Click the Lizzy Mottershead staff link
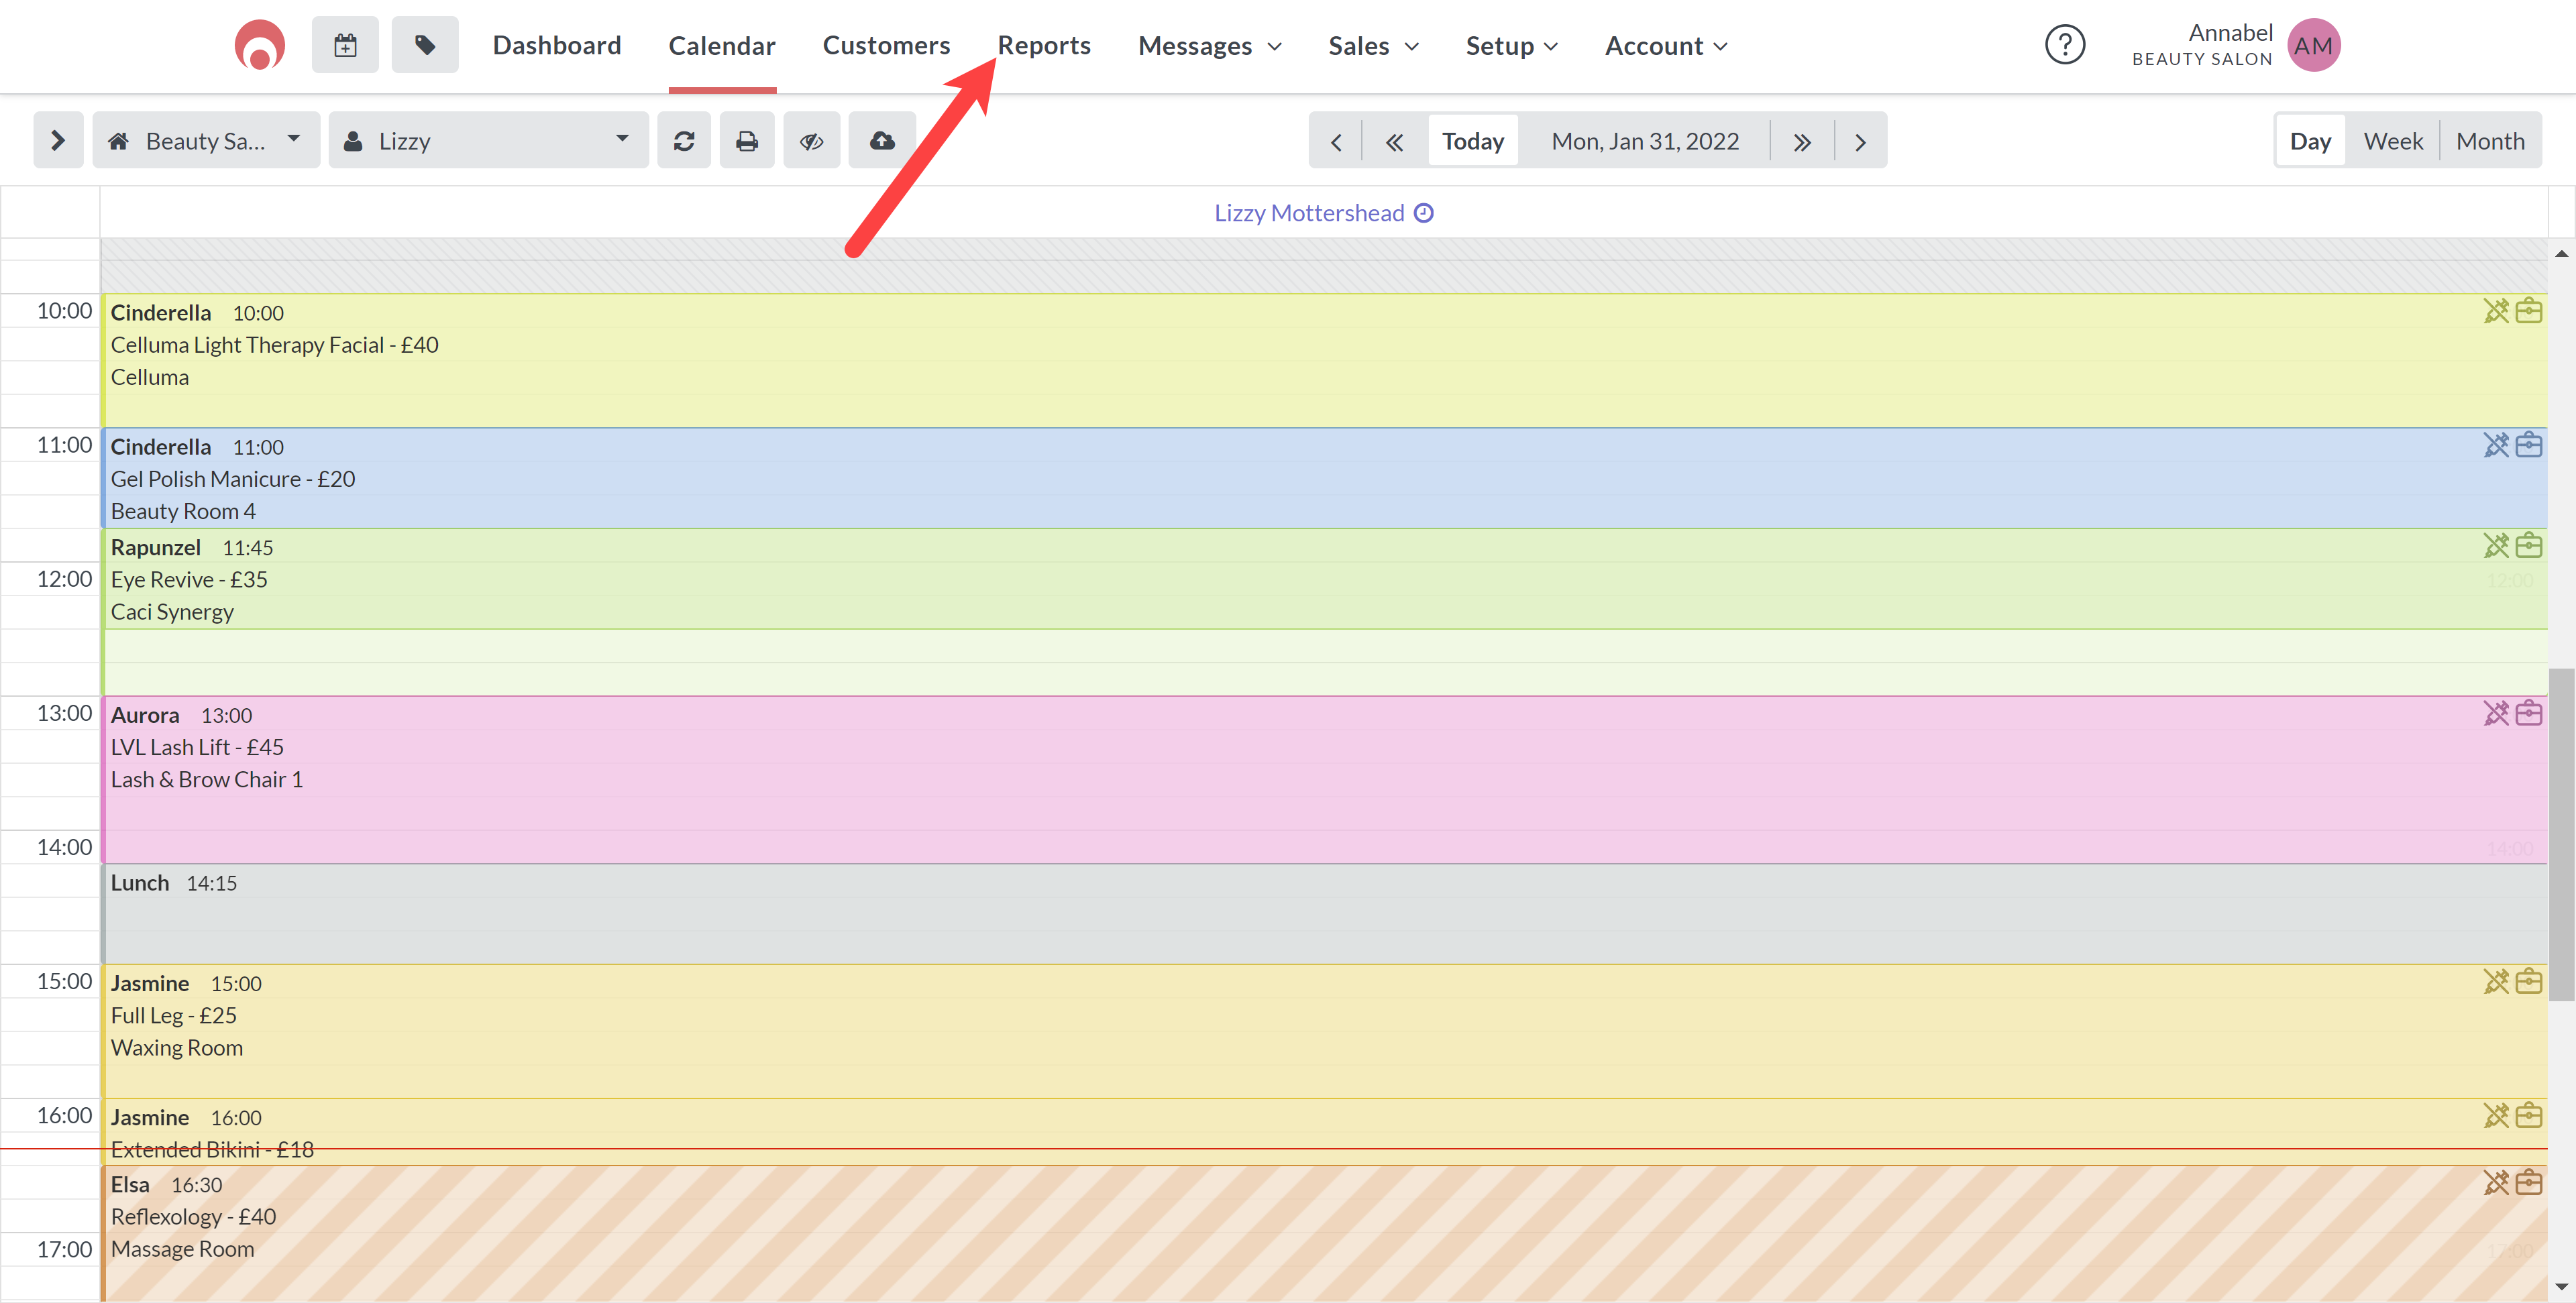This screenshot has width=2576, height=1303. tap(1309, 213)
